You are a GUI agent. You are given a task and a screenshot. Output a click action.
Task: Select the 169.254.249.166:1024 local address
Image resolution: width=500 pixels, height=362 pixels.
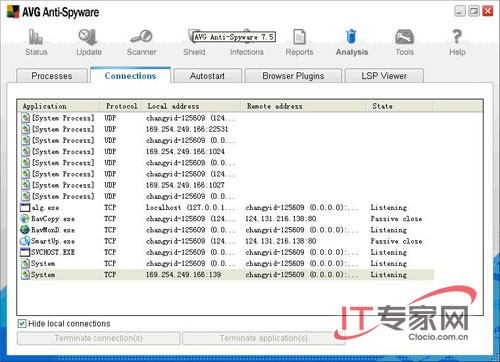click(185, 151)
